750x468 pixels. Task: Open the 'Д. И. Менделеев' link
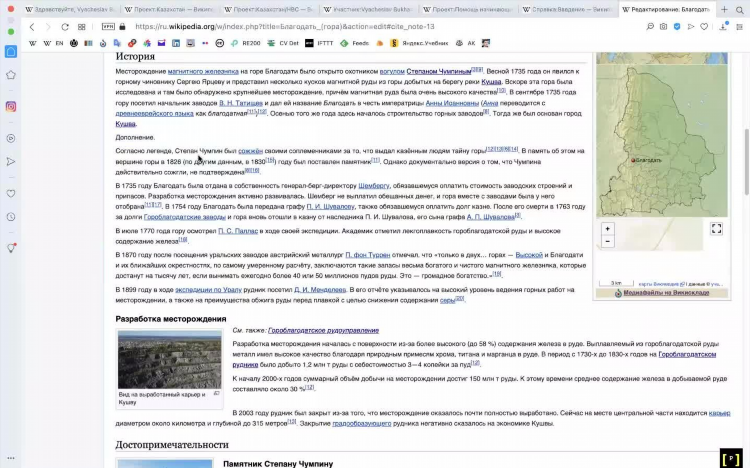pyautogui.click(x=320, y=290)
